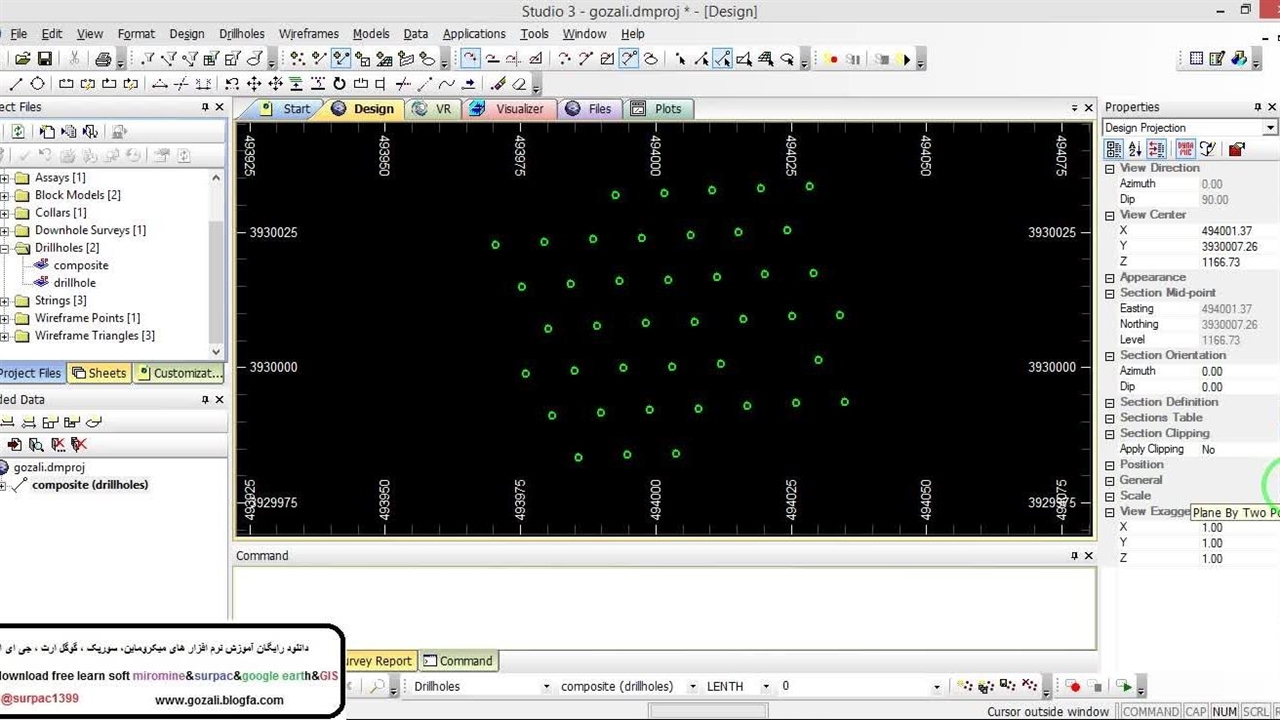This screenshot has width=1280, height=720.
Task: Click the Print icon in toolbar
Action: point(102,59)
